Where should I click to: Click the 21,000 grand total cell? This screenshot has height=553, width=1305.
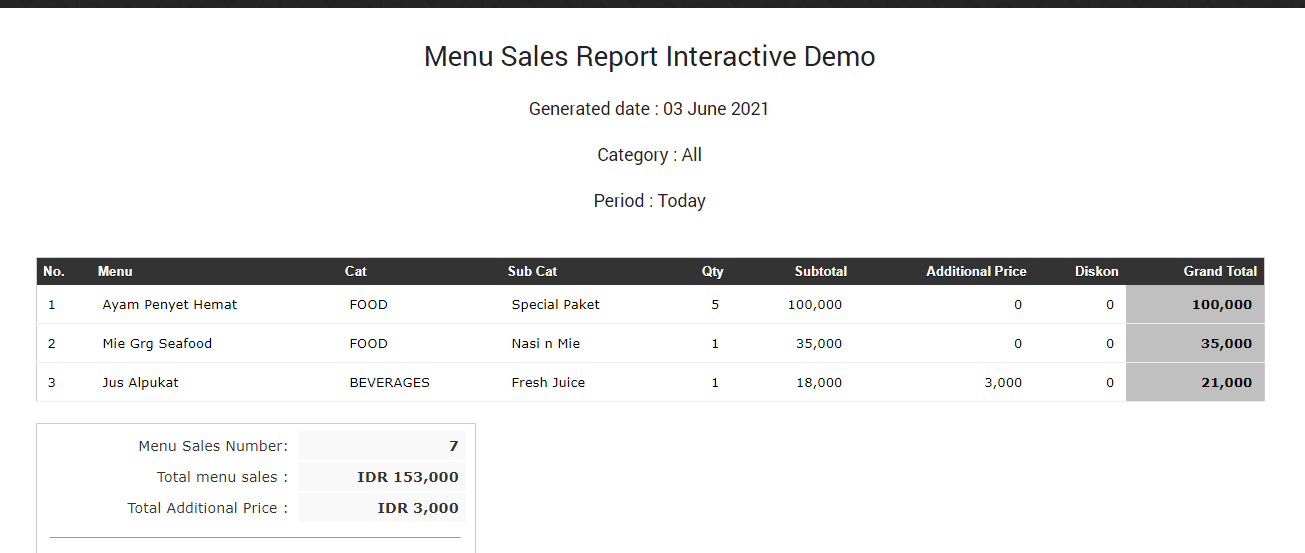point(1225,383)
